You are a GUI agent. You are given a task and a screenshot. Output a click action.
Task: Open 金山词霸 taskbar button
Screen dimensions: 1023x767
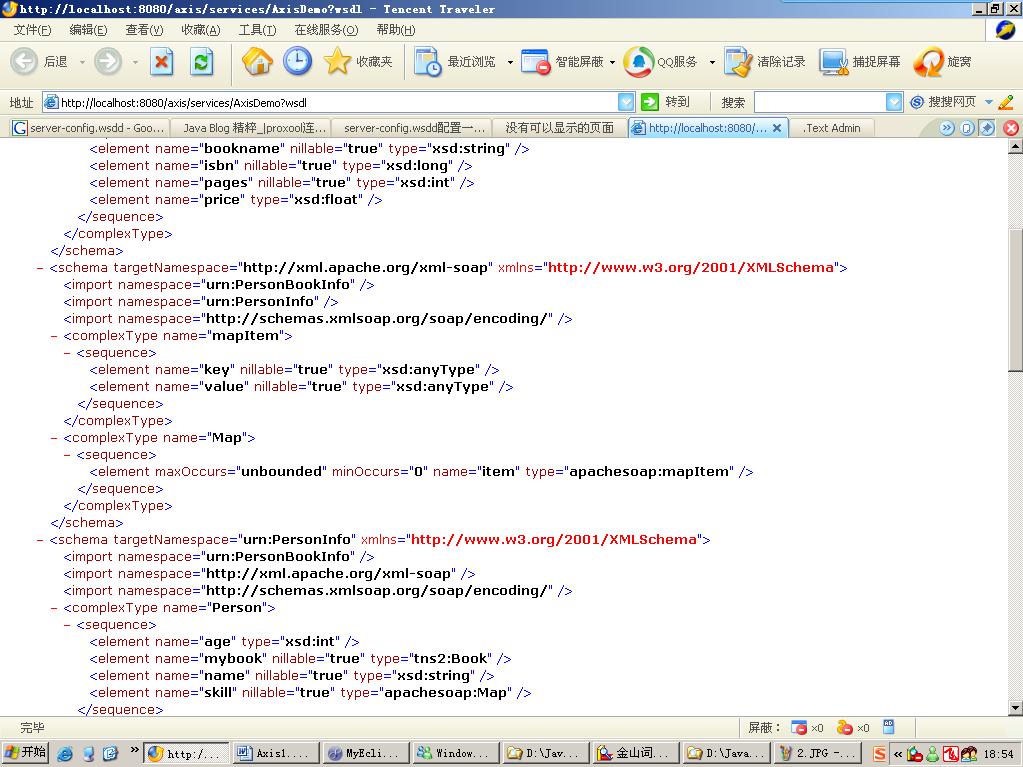[x=636, y=753]
